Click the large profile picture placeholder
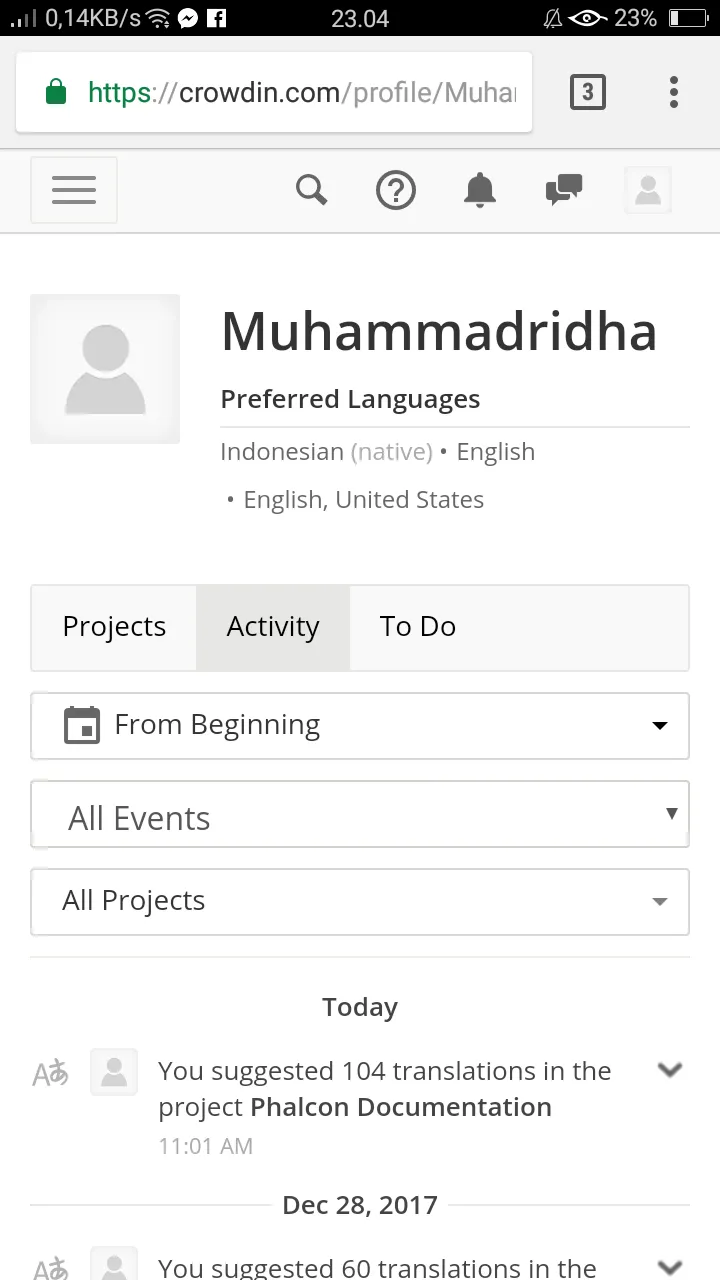The image size is (720, 1280). (x=105, y=369)
